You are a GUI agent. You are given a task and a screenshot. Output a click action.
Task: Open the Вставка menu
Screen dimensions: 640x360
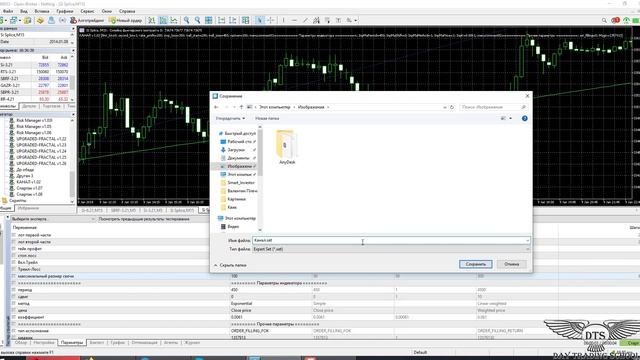42,11
